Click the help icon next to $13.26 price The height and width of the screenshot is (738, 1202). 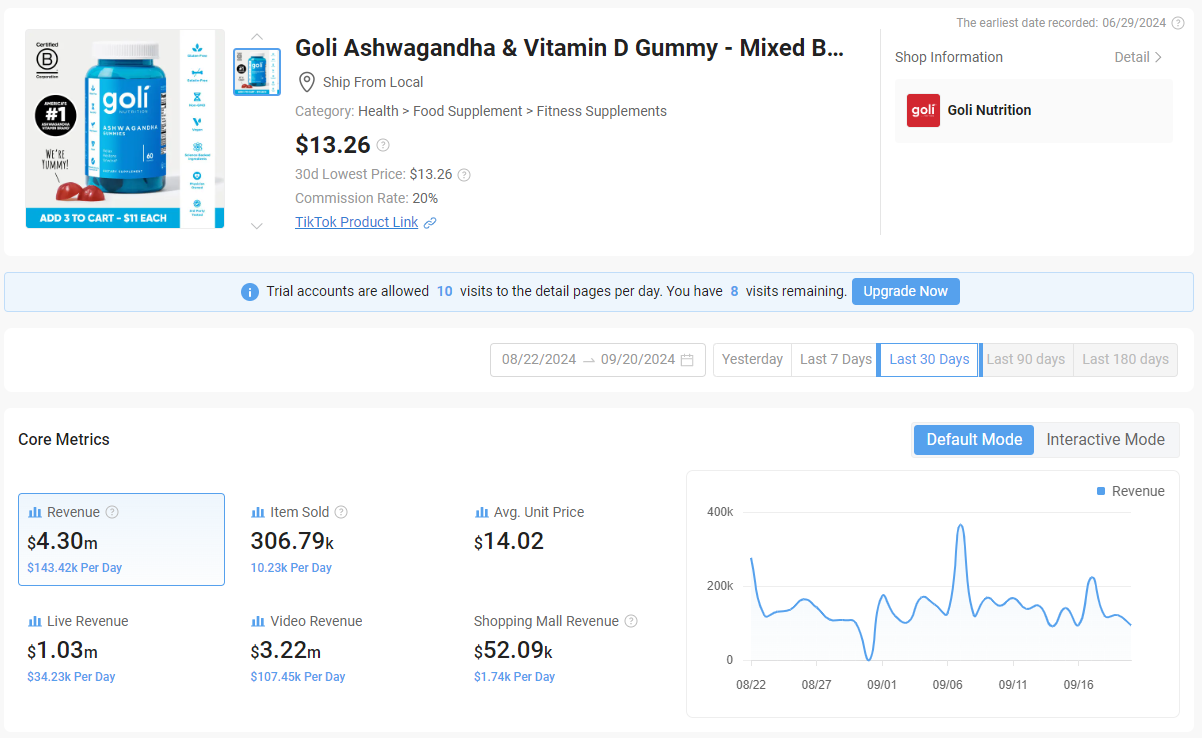[383, 145]
